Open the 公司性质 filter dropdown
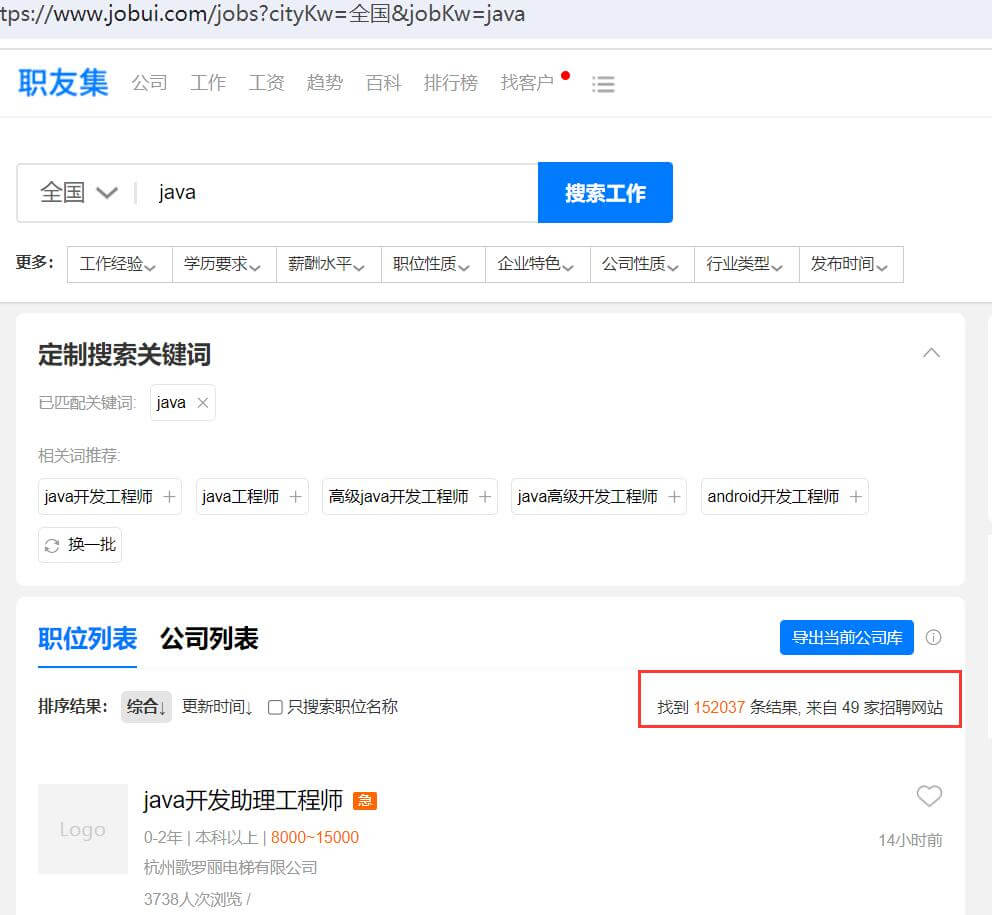992x915 pixels. point(642,264)
